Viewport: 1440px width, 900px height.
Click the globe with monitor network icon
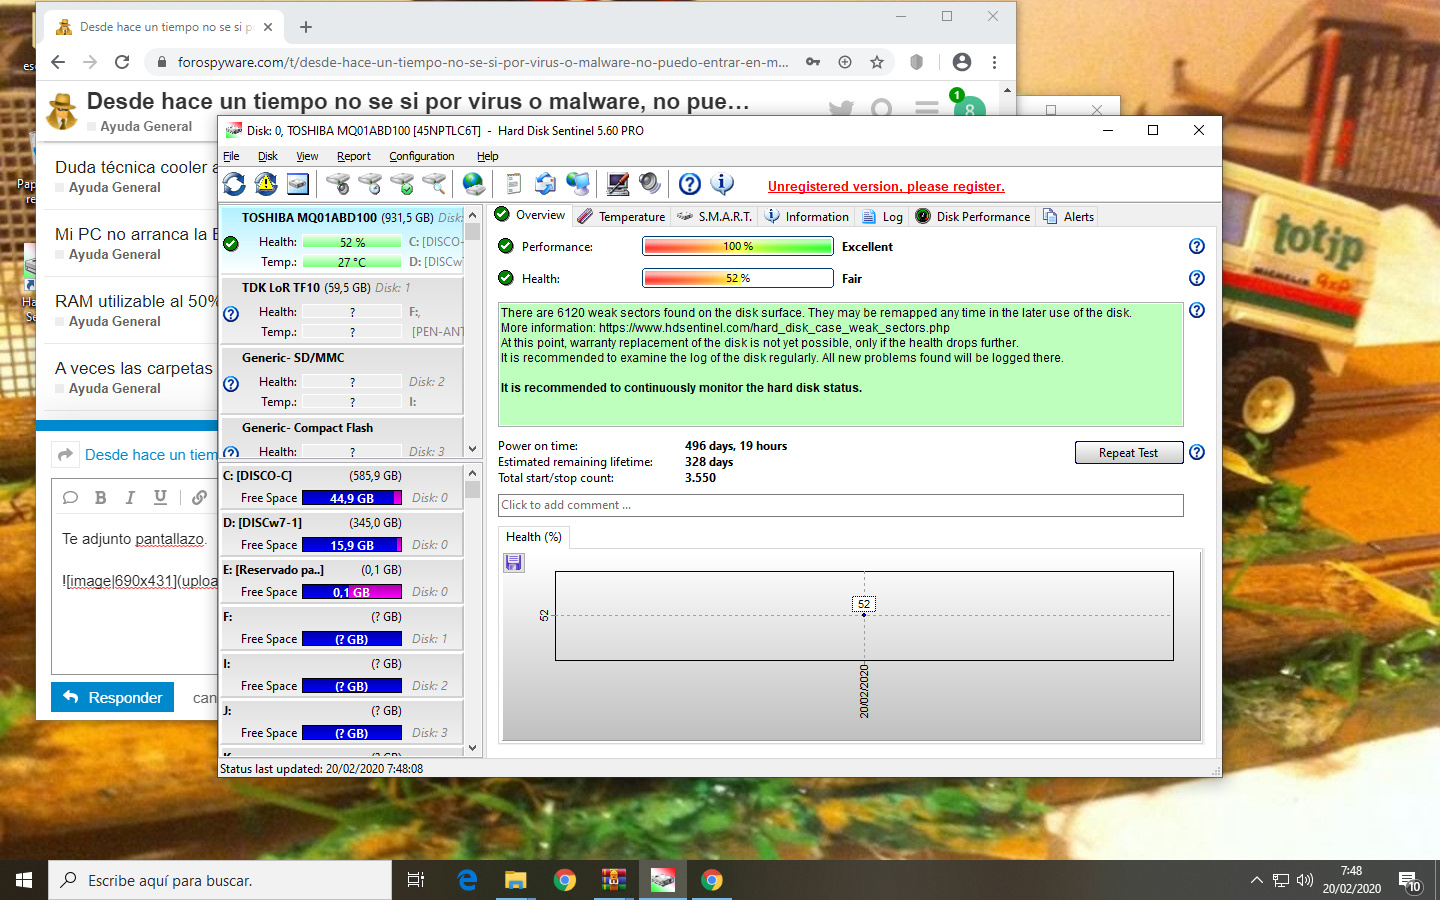578,184
